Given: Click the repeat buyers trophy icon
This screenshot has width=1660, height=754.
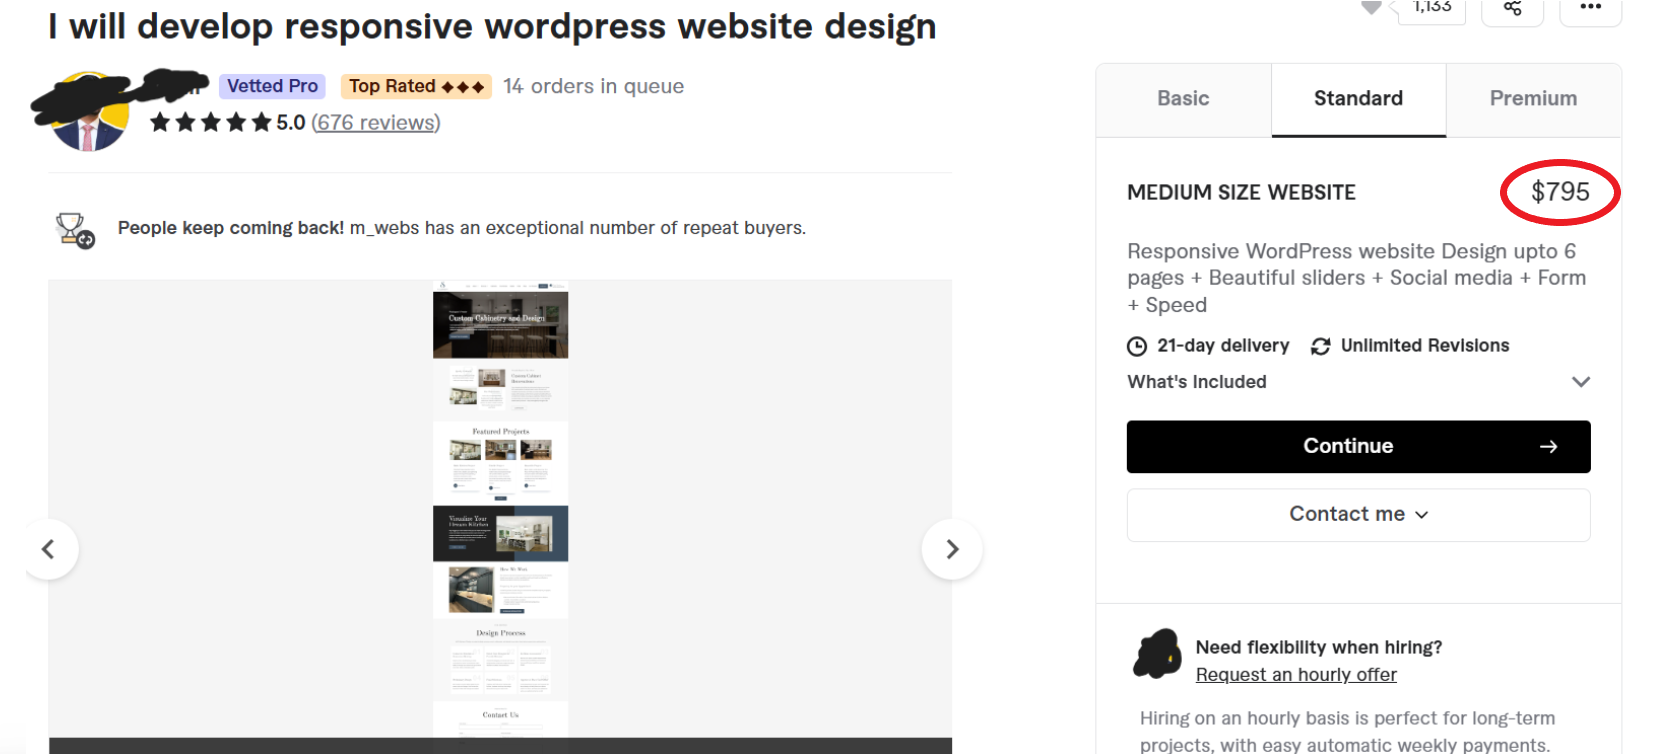Looking at the screenshot, I should click(75, 230).
